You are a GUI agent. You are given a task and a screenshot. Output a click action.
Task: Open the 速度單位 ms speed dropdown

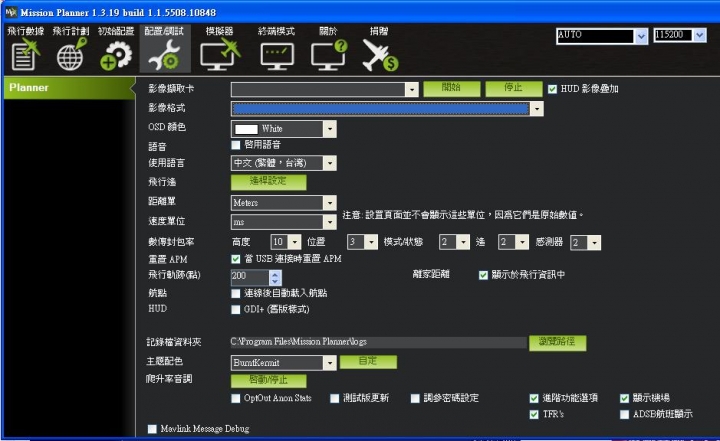tap(330, 222)
